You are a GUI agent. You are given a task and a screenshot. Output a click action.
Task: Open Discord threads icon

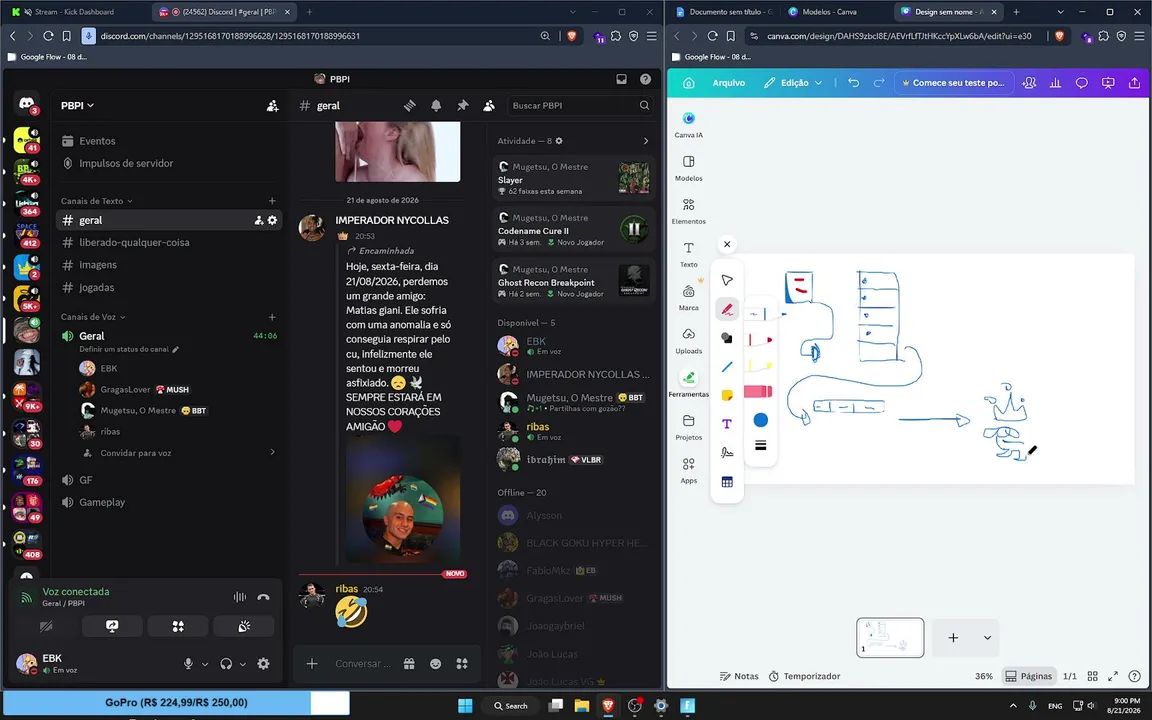[x=409, y=106]
